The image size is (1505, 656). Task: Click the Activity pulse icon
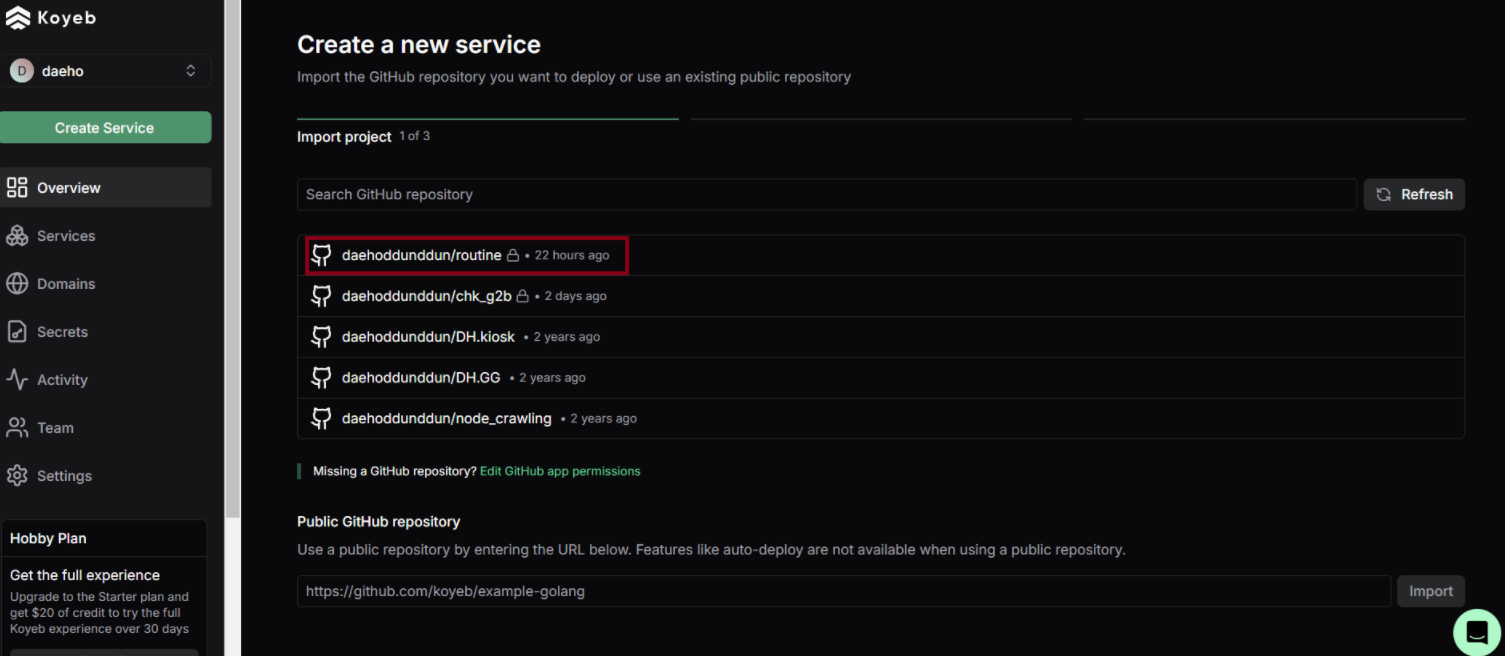[x=17, y=380]
